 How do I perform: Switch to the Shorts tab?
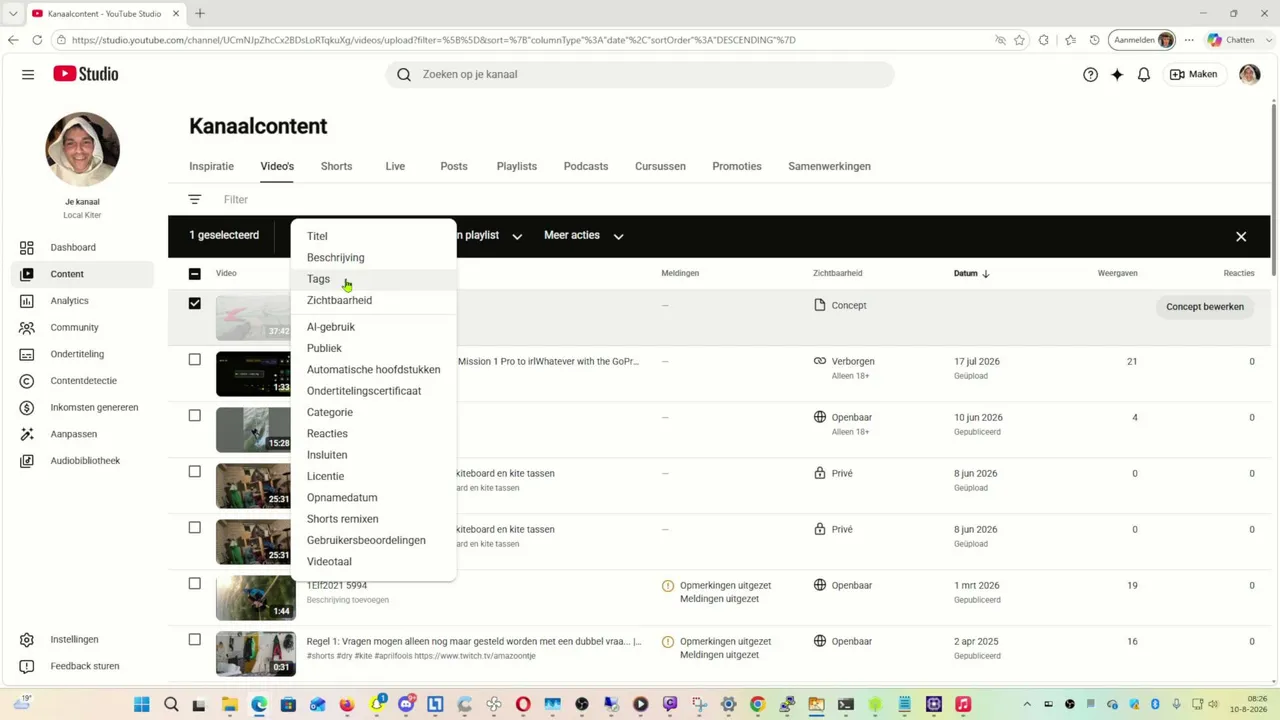[x=336, y=166]
